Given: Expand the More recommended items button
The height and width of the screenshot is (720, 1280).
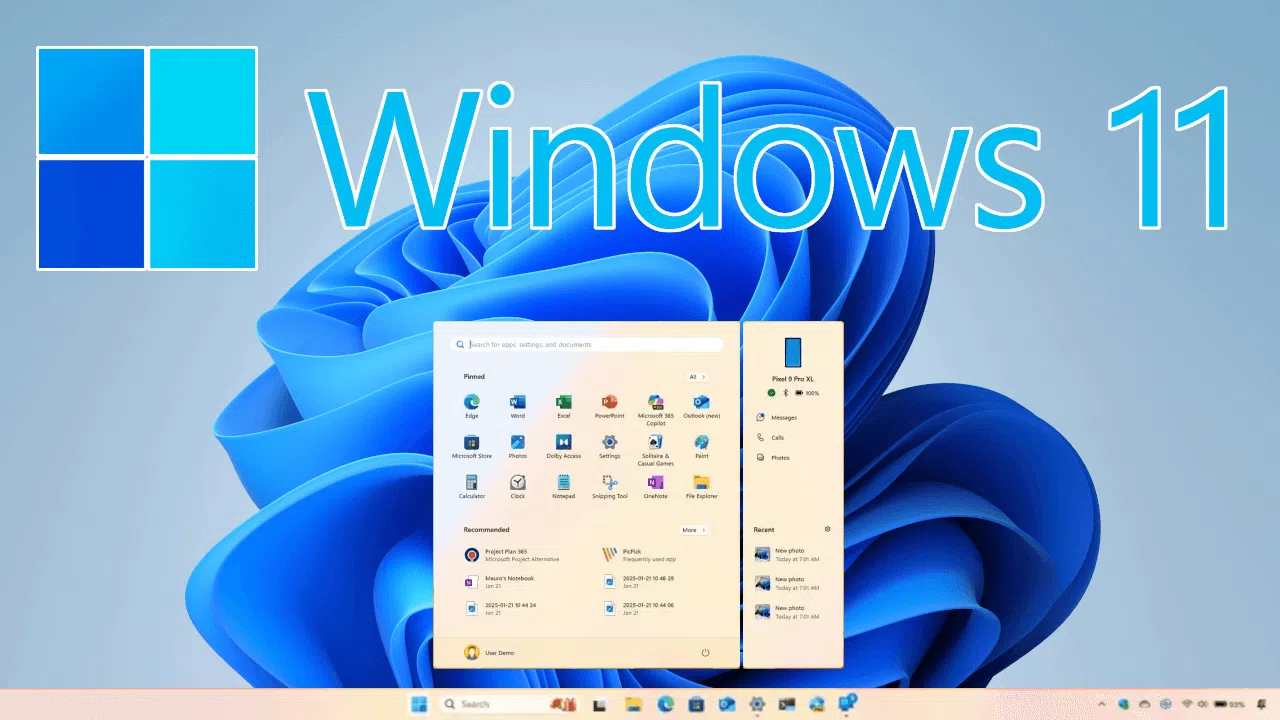Looking at the screenshot, I should [x=694, y=530].
